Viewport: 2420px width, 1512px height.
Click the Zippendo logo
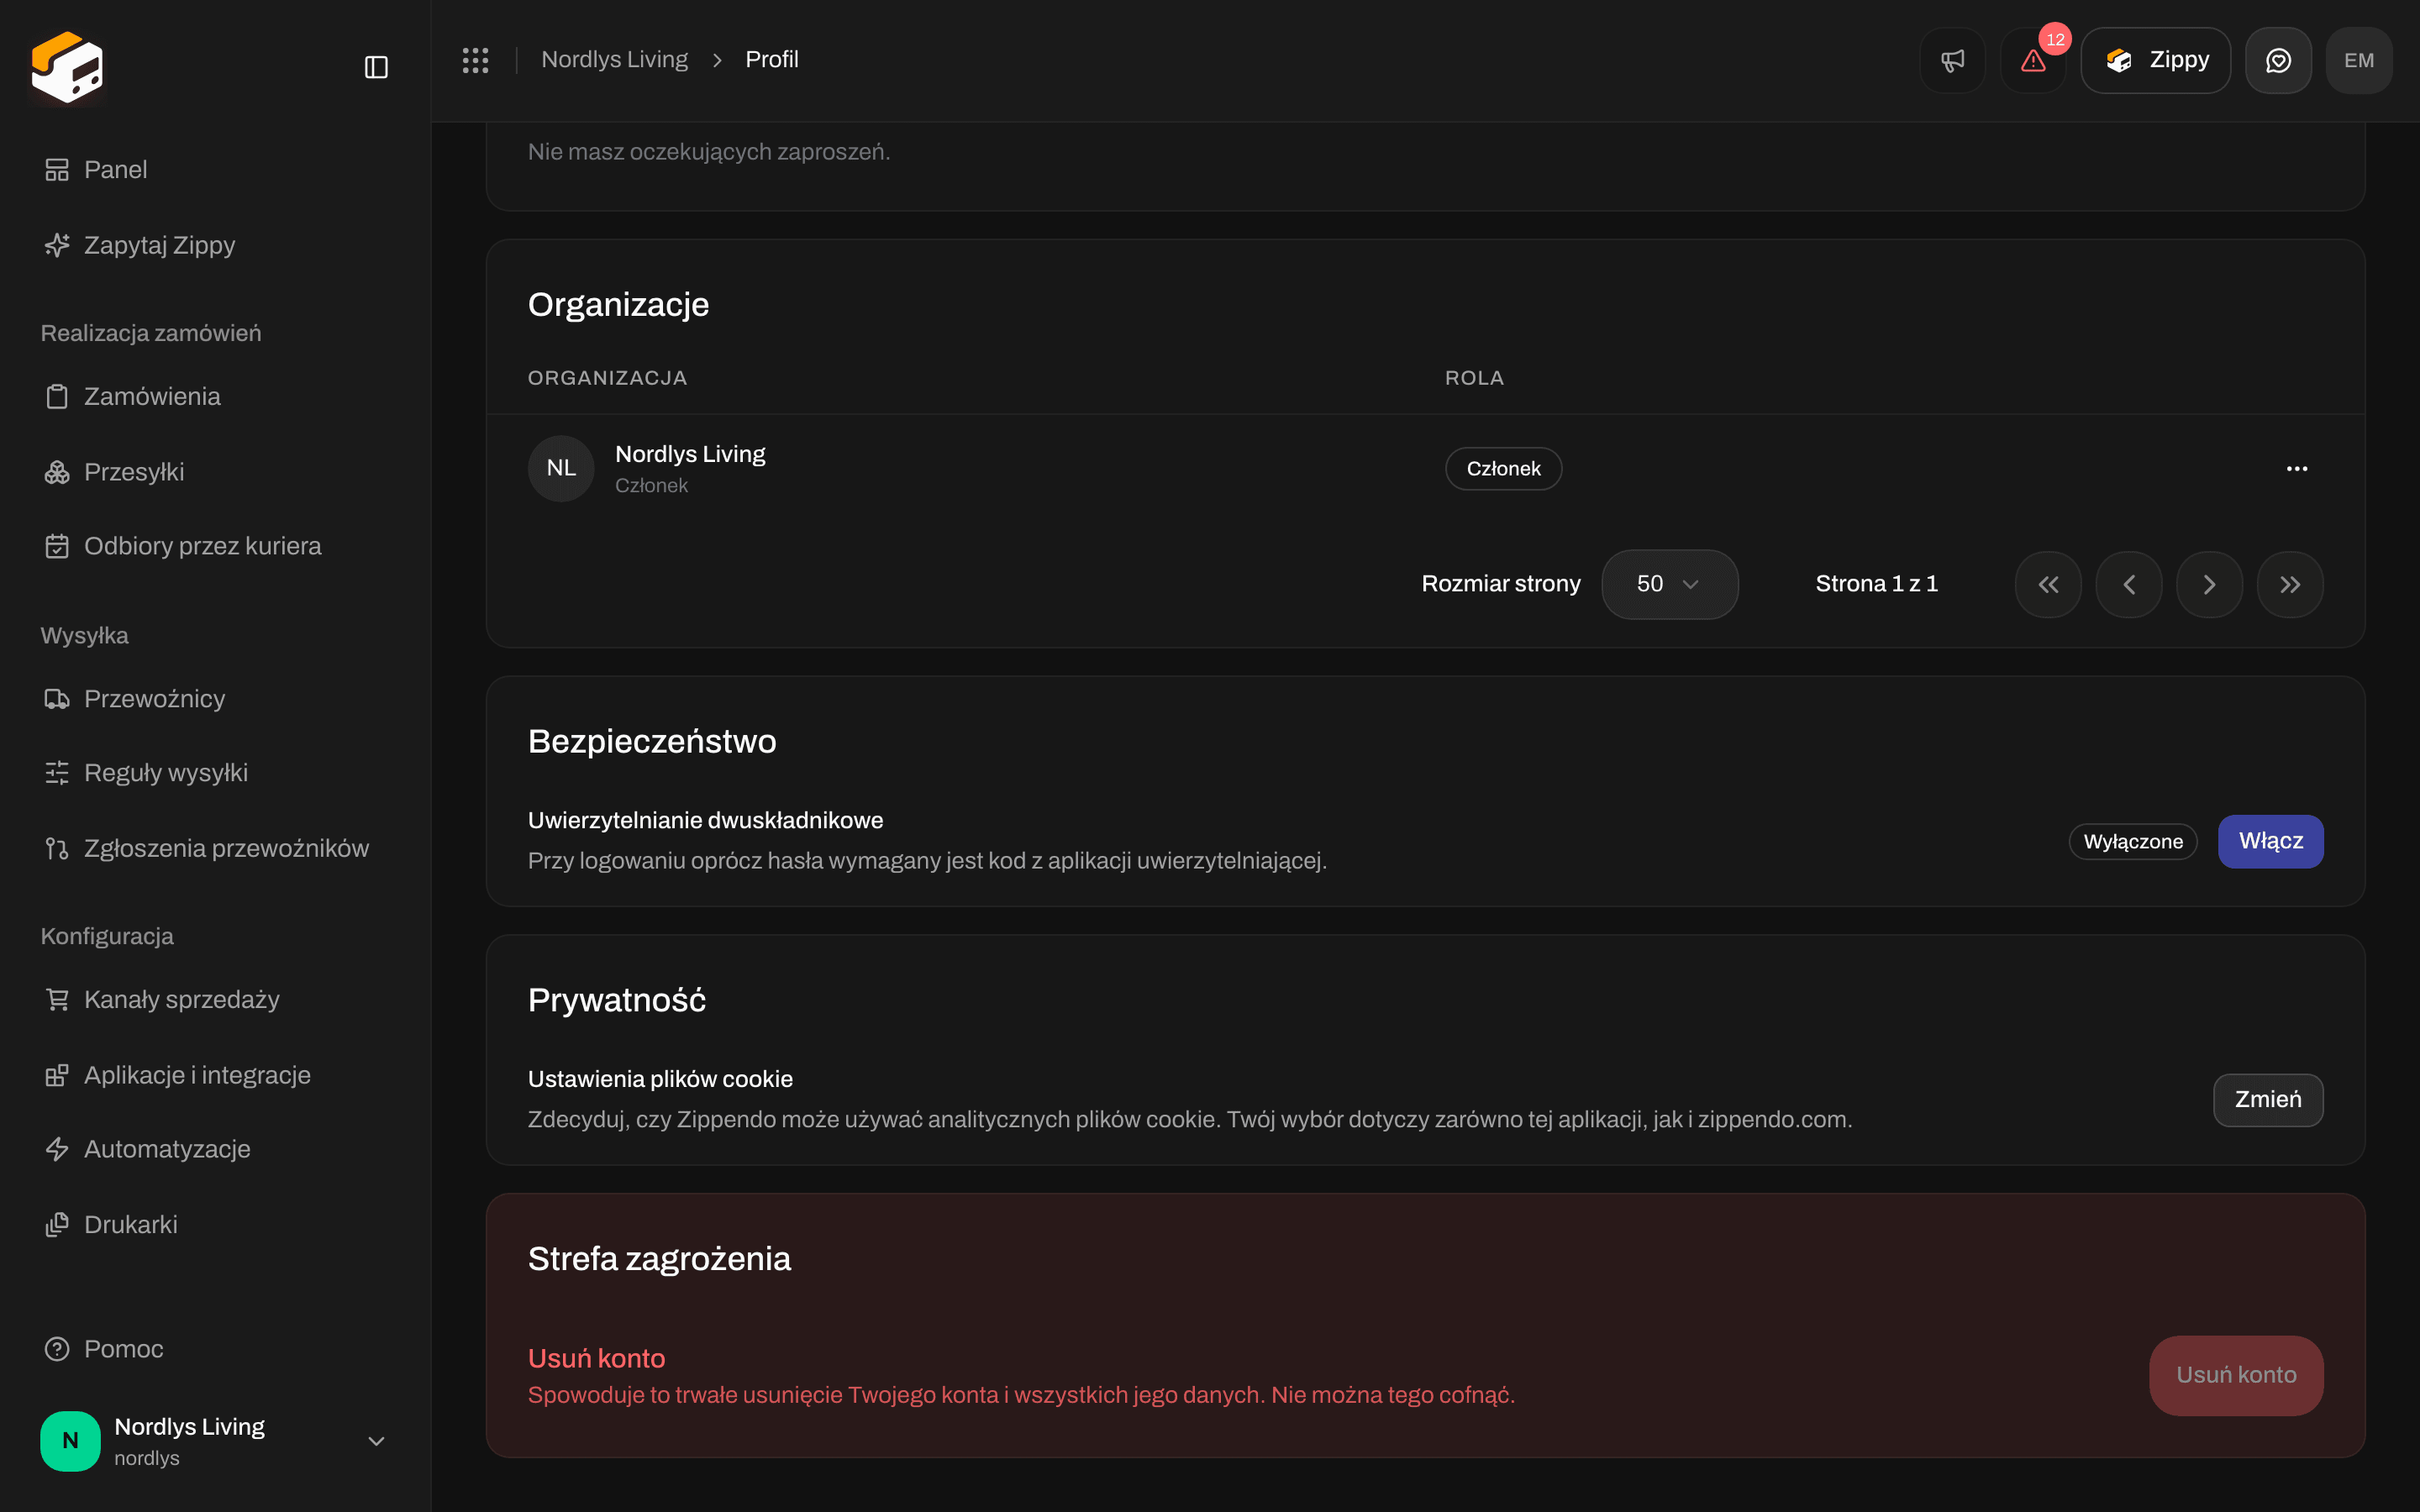(67, 67)
